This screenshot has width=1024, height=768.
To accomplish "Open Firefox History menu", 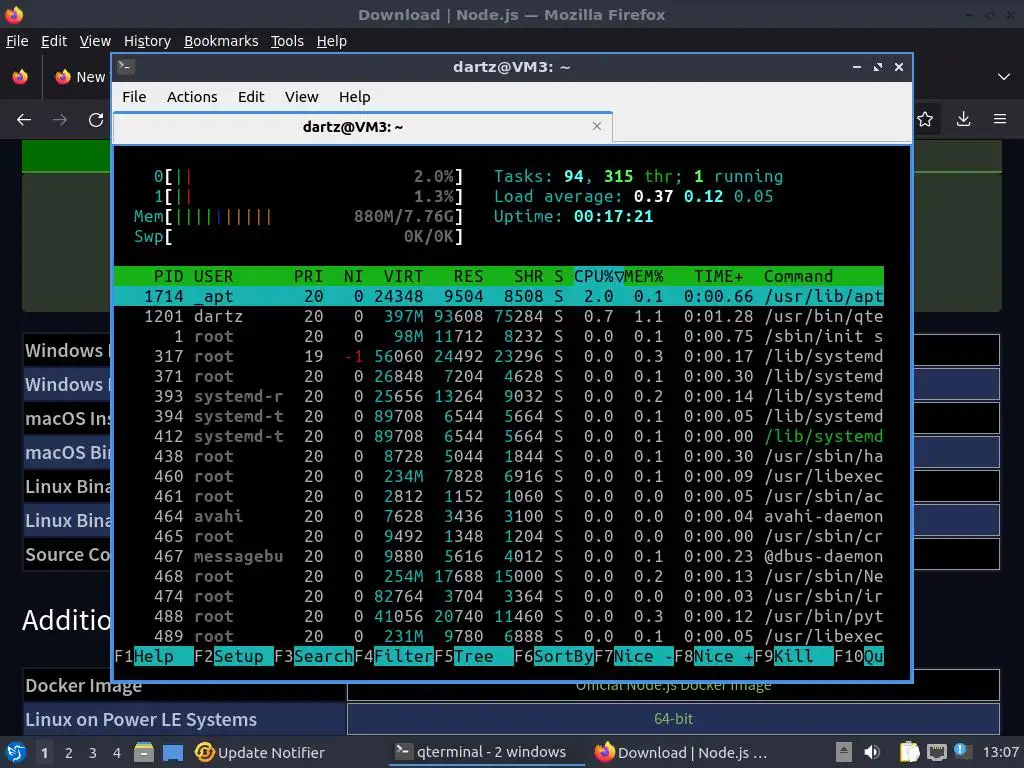I will (147, 41).
